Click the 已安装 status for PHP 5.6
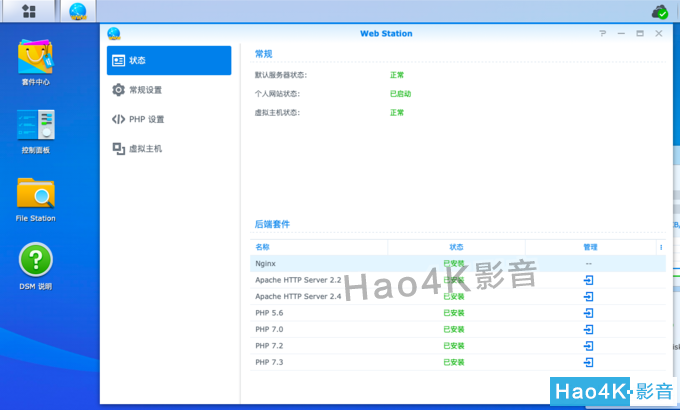680x410 pixels. [x=454, y=313]
